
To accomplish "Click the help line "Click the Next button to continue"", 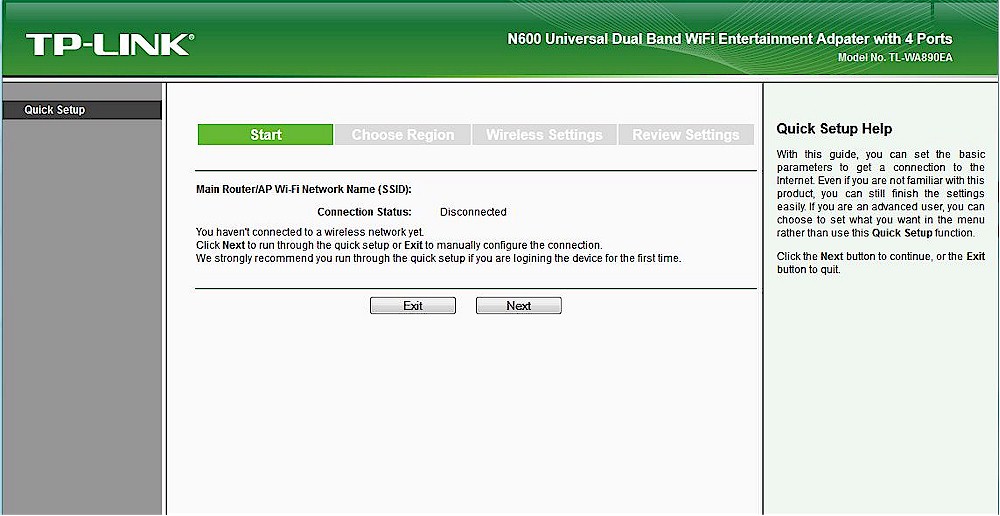I will pos(881,263).
